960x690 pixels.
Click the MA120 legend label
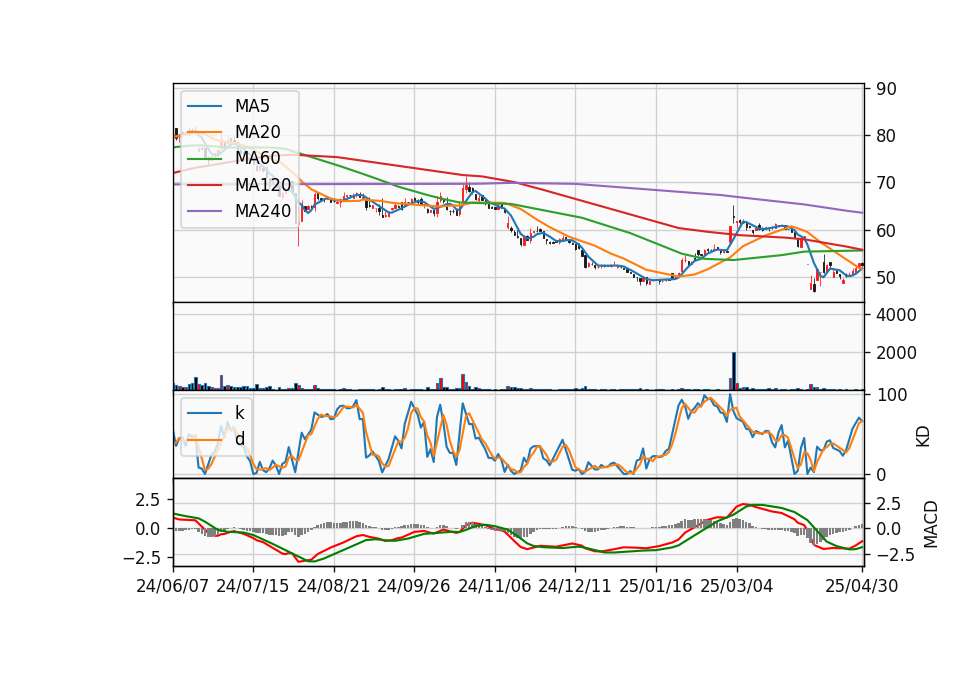click(x=263, y=185)
